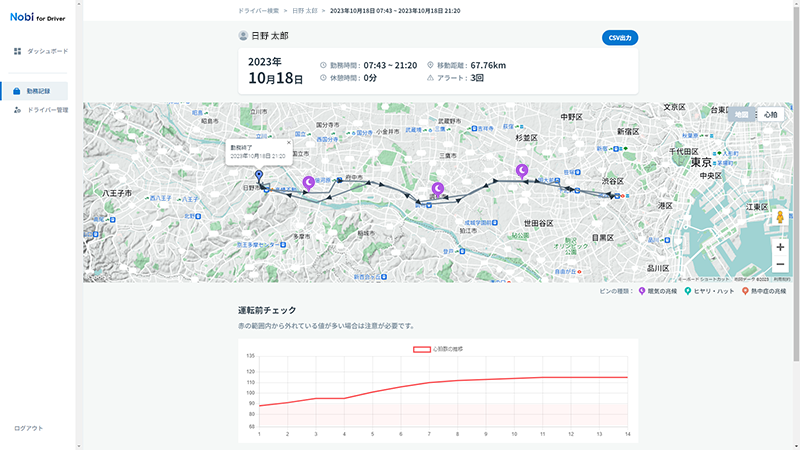The width and height of the screenshot is (800, 450).
Task: Click the rightmost purple sleepiness pin on map
Action: click(521, 171)
